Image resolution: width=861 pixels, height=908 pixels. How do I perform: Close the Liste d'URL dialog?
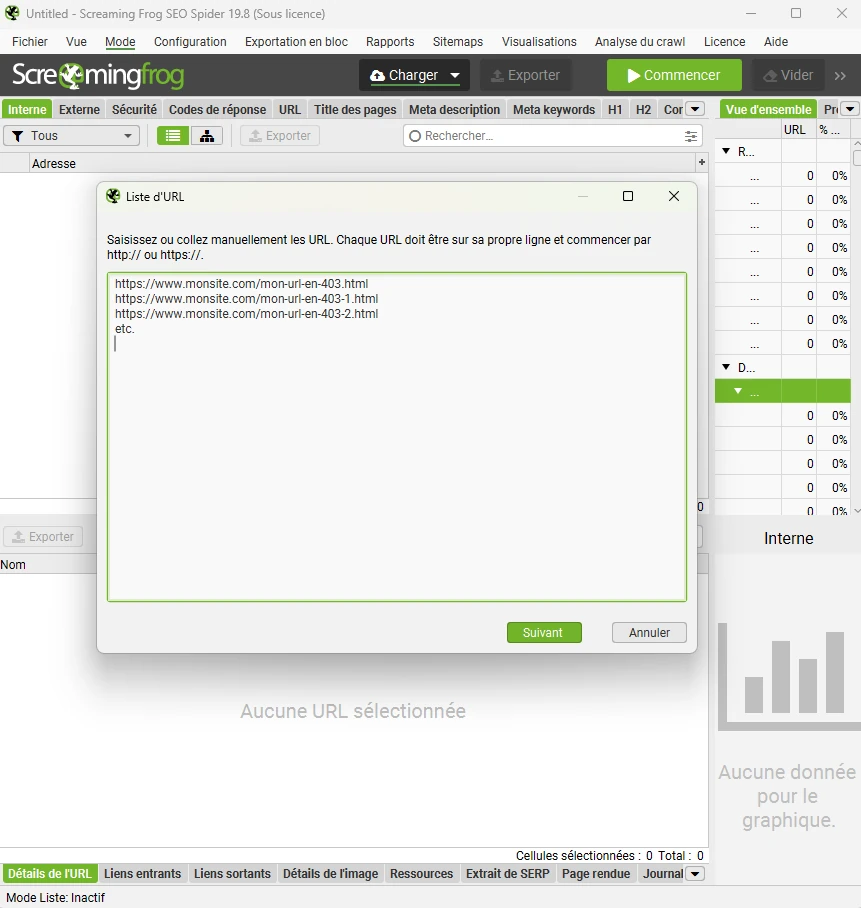(674, 196)
